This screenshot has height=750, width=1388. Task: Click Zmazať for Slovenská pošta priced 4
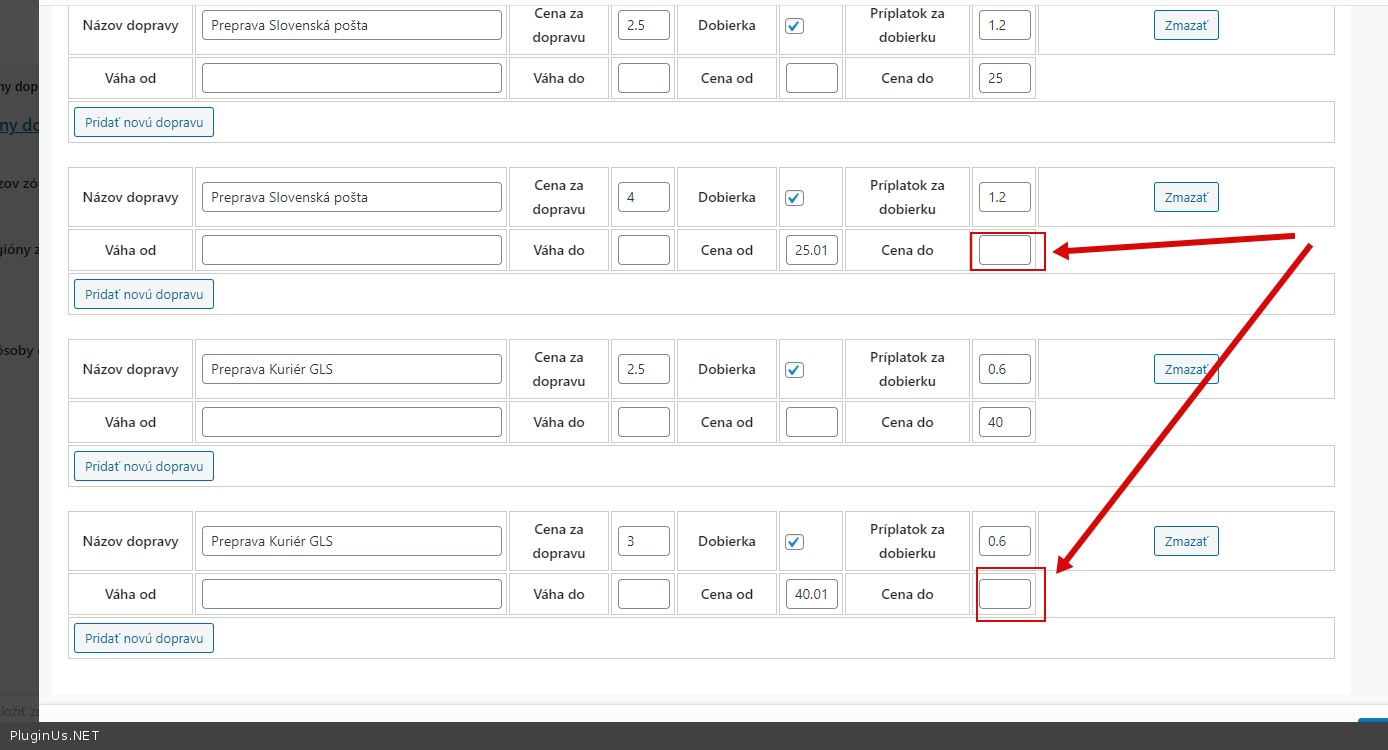pos(1186,198)
